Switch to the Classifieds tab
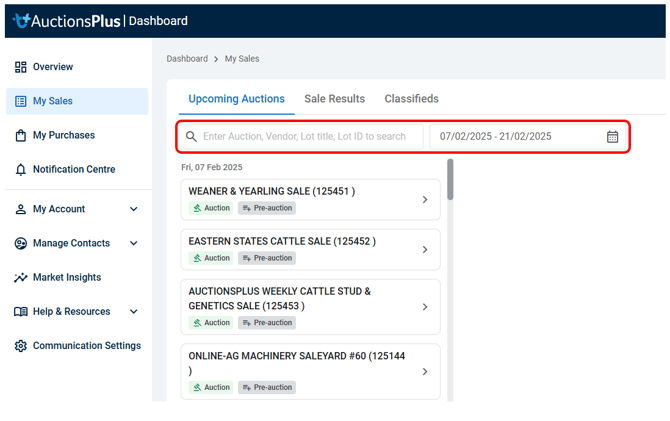Viewport: 670px width, 421px height. 412,99
